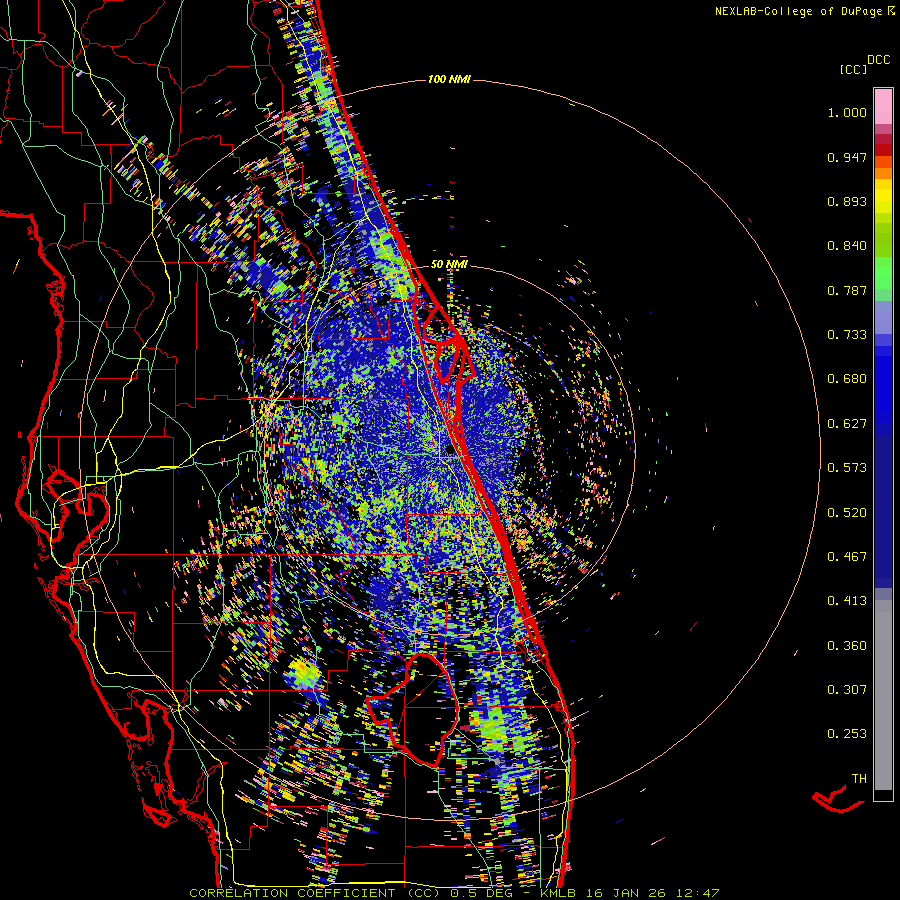This screenshot has width=900, height=900.
Task: Click the 0.413 scale value
Action: [x=847, y=601]
